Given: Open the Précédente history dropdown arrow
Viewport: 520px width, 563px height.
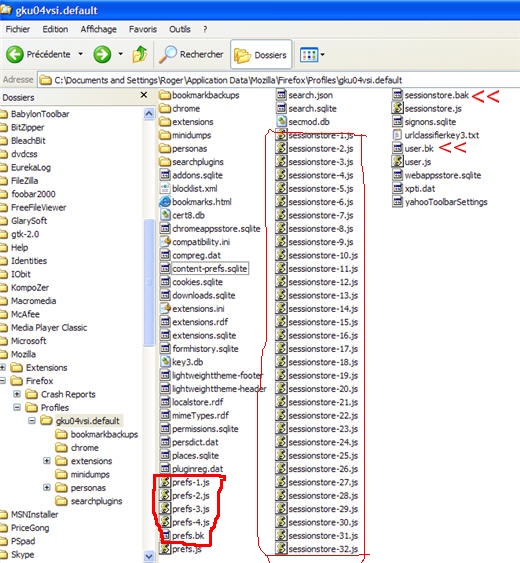Looking at the screenshot, I should point(81,54).
